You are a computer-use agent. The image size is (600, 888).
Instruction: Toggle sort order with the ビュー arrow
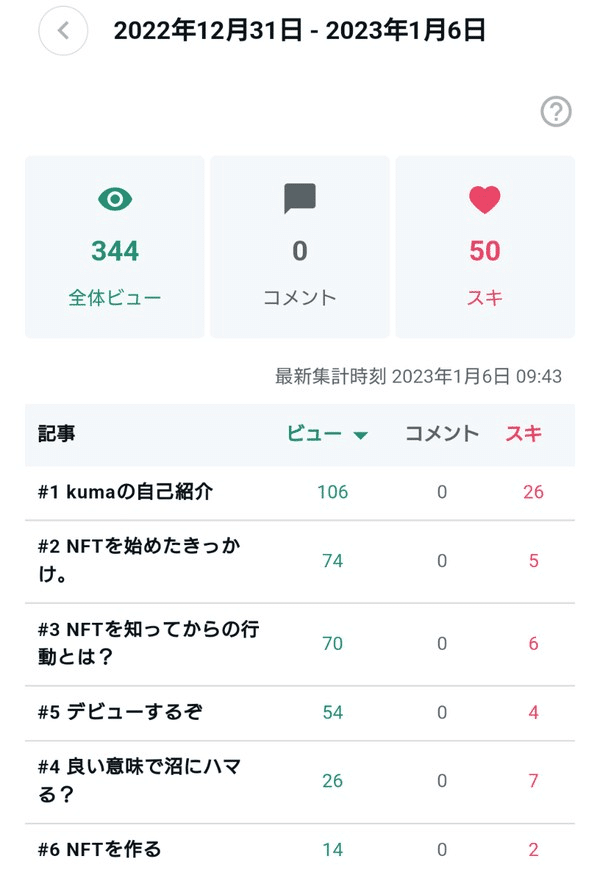point(361,435)
